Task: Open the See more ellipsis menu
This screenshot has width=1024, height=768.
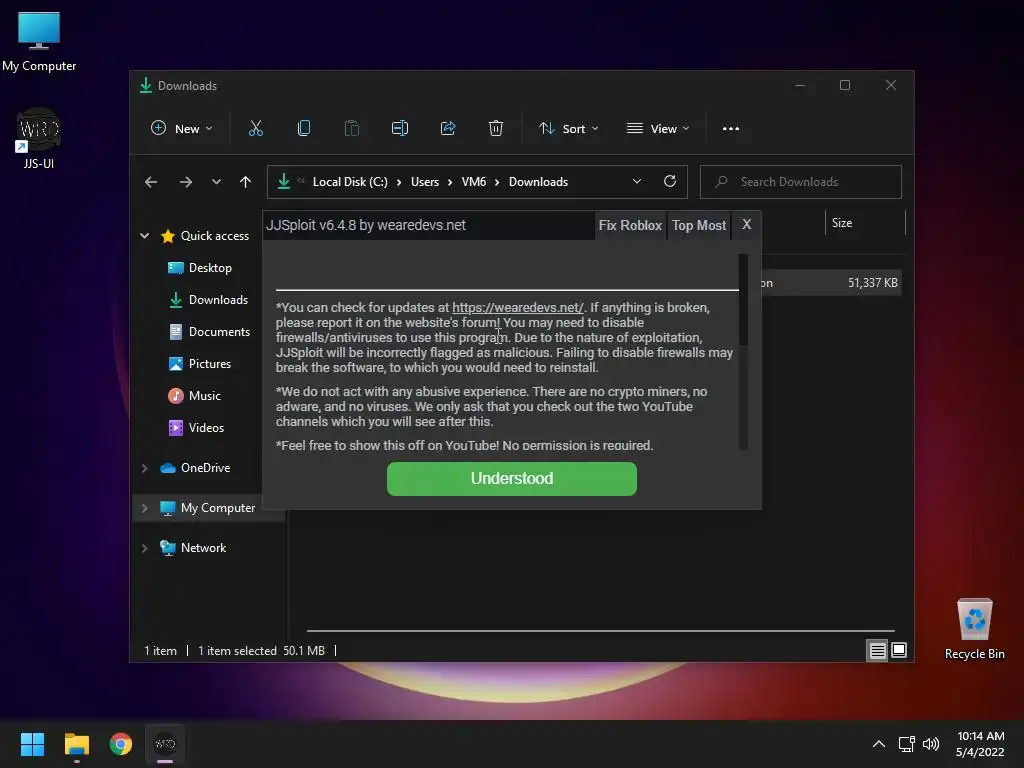Action: coord(731,129)
